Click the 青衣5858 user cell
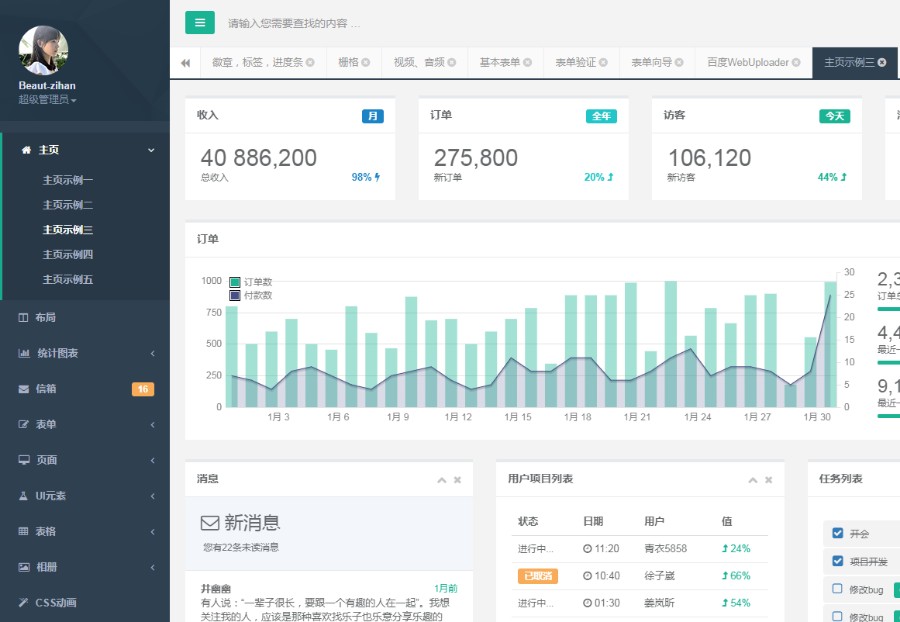This screenshot has height=622, width=900. 665,549
